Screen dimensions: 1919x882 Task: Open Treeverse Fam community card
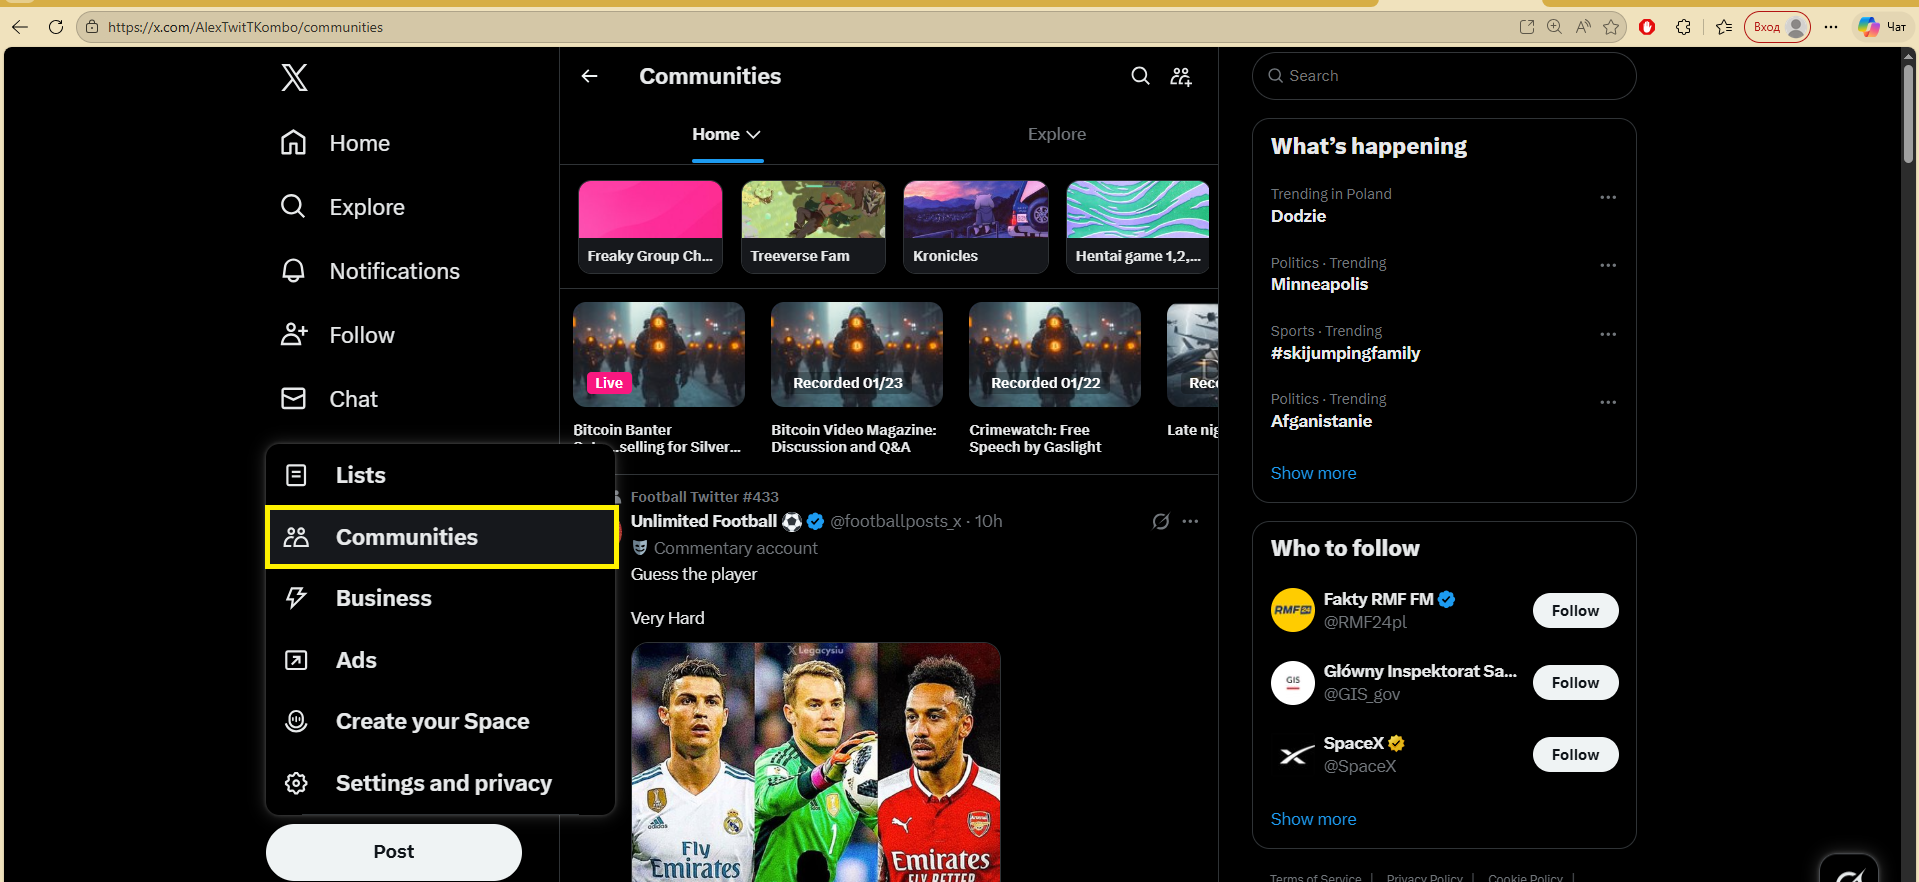(813, 227)
